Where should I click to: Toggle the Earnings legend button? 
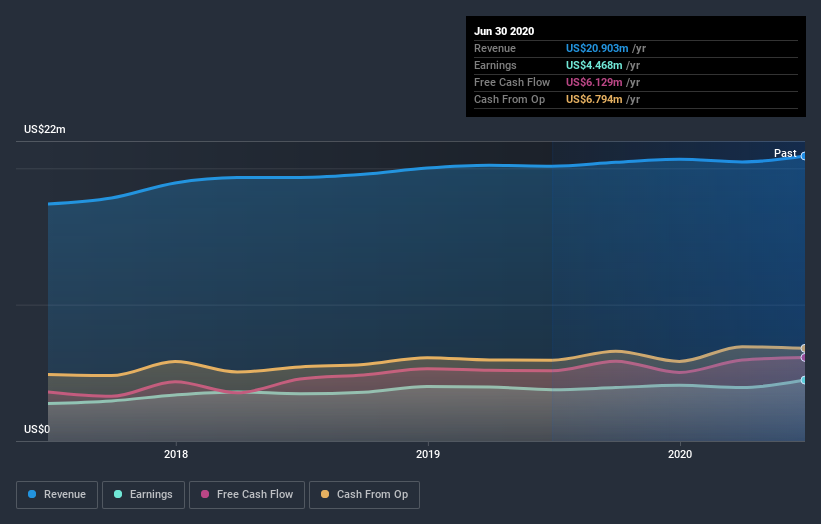[x=143, y=495]
